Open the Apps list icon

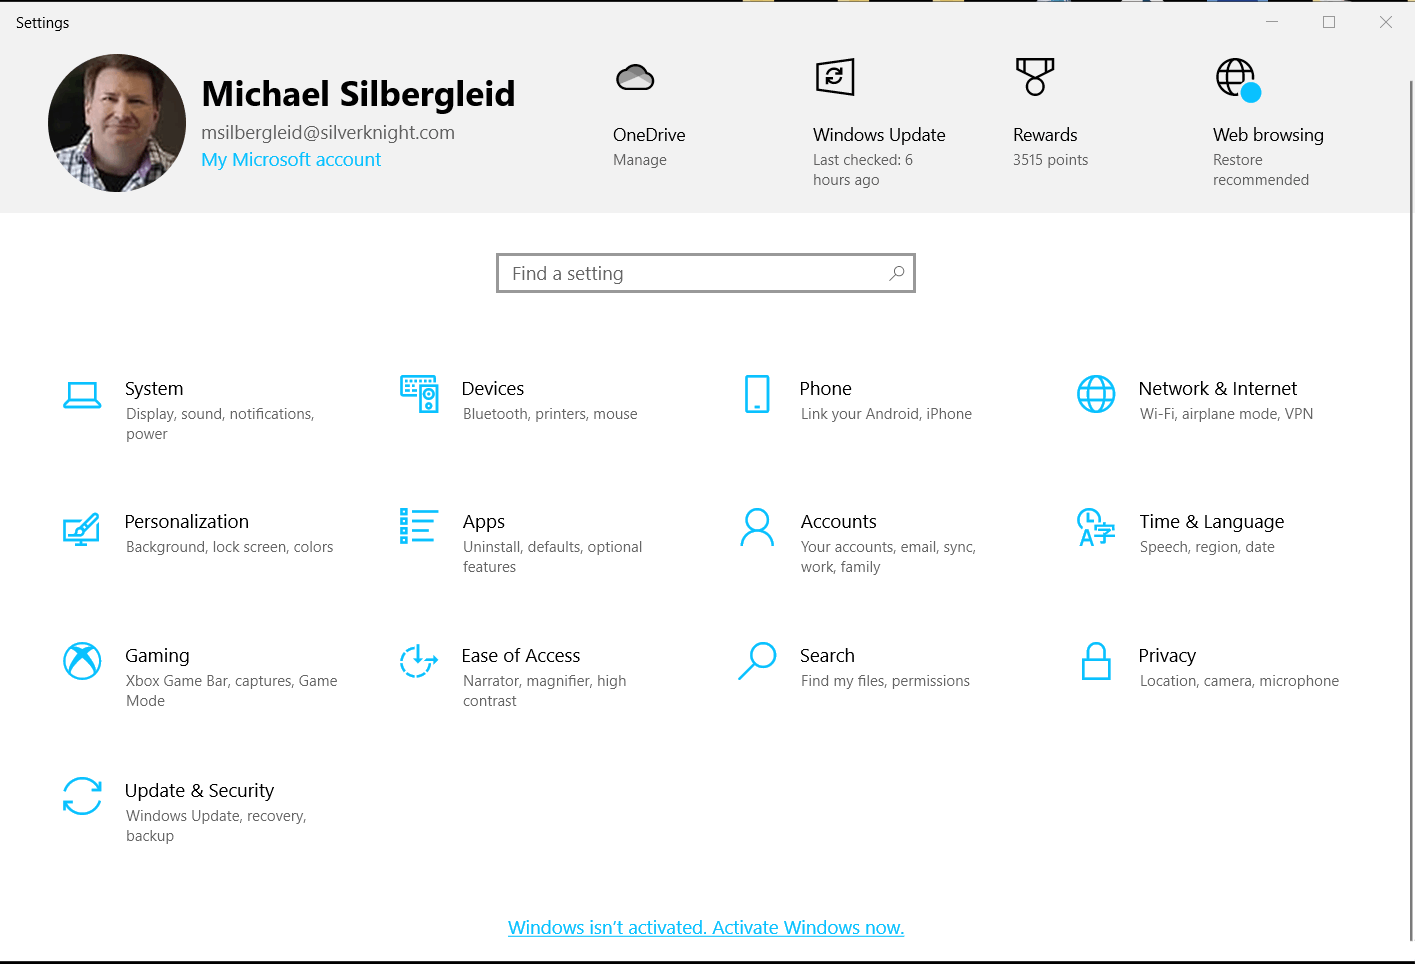(419, 526)
